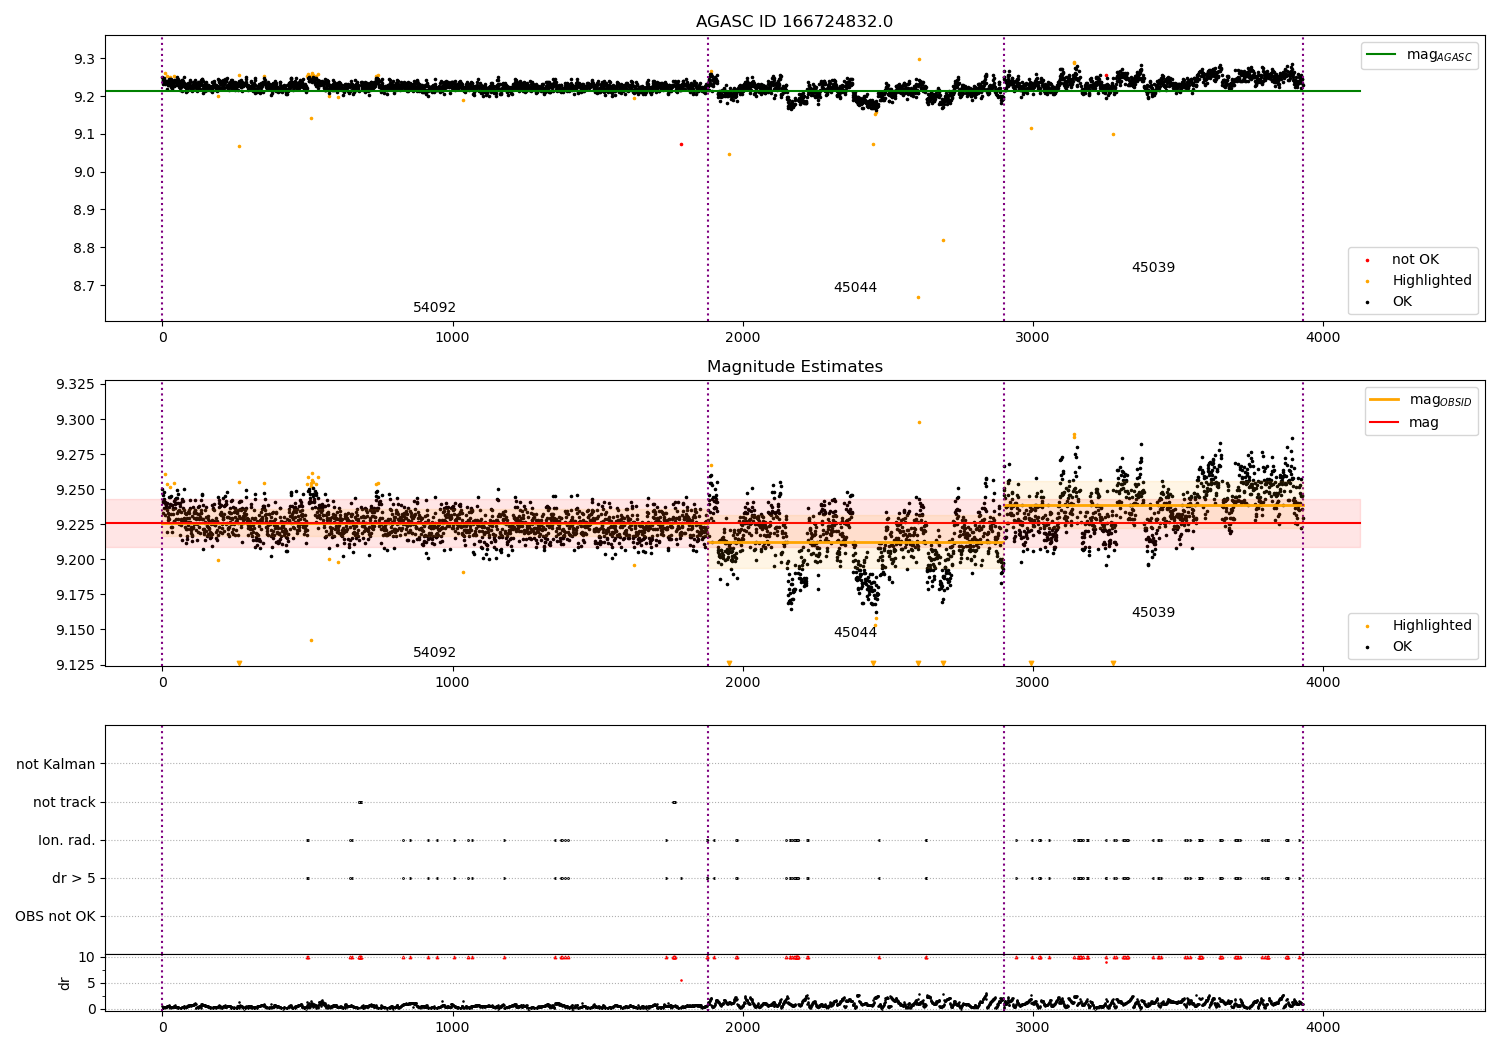Click the 9.325 y-axis tick label
The image size is (1500, 1050).
coord(76,385)
